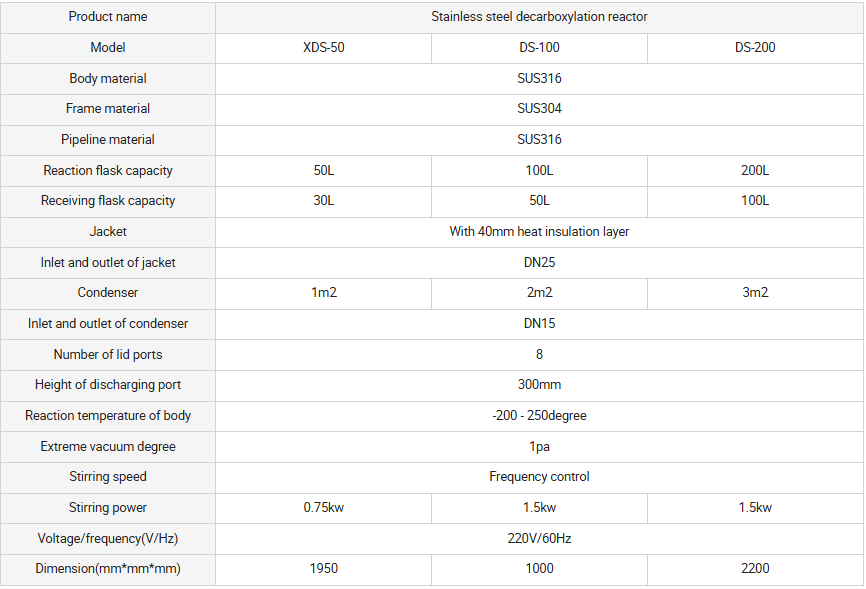The height and width of the screenshot is (589, 866).
Task: Click the "Number of lid ports" label
Action: coord(108,354)
